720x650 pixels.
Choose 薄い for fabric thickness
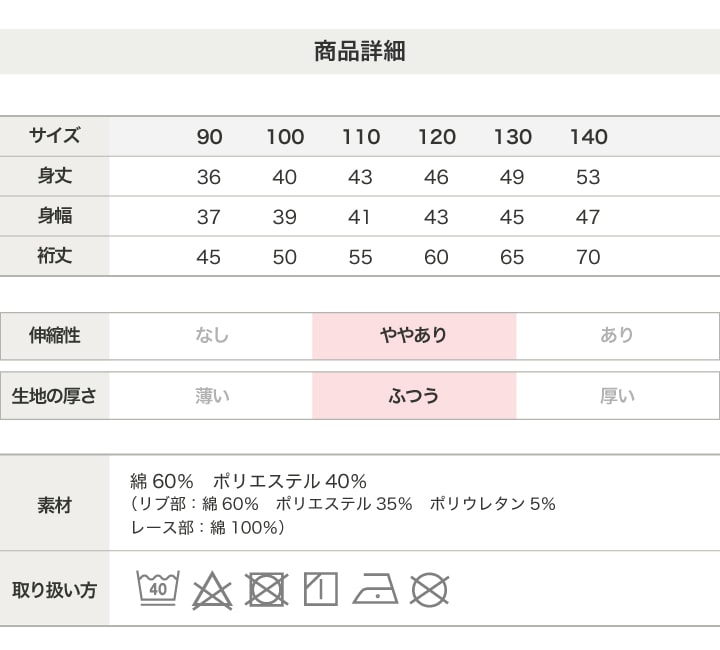[211, 396]
